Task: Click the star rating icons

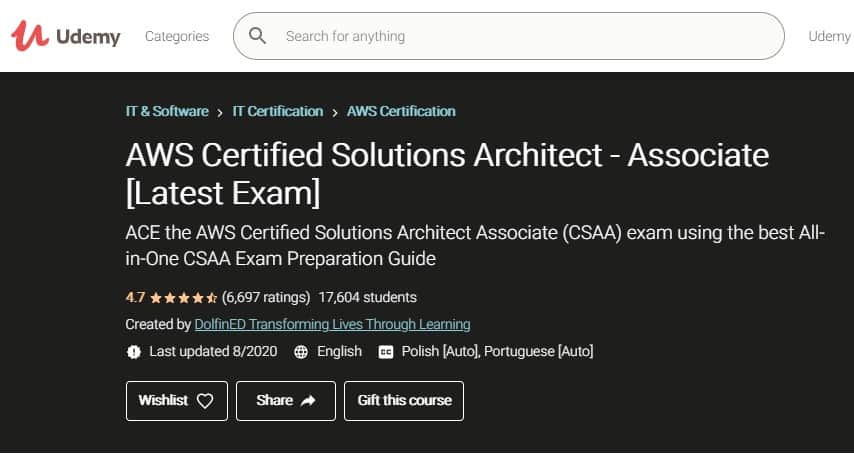Action: pos(185,297)
